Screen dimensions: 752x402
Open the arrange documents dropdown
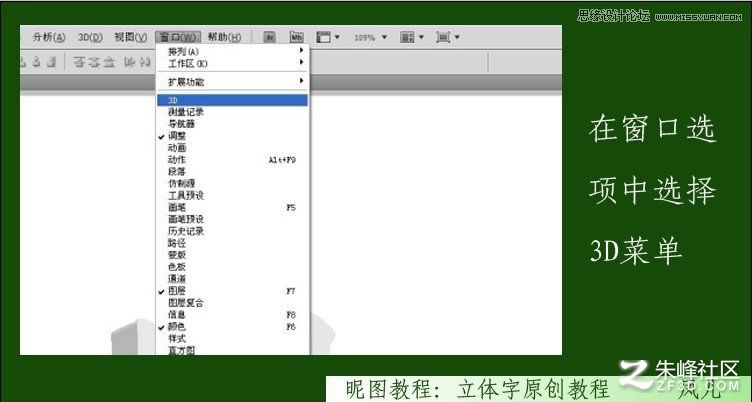point(412,37)
